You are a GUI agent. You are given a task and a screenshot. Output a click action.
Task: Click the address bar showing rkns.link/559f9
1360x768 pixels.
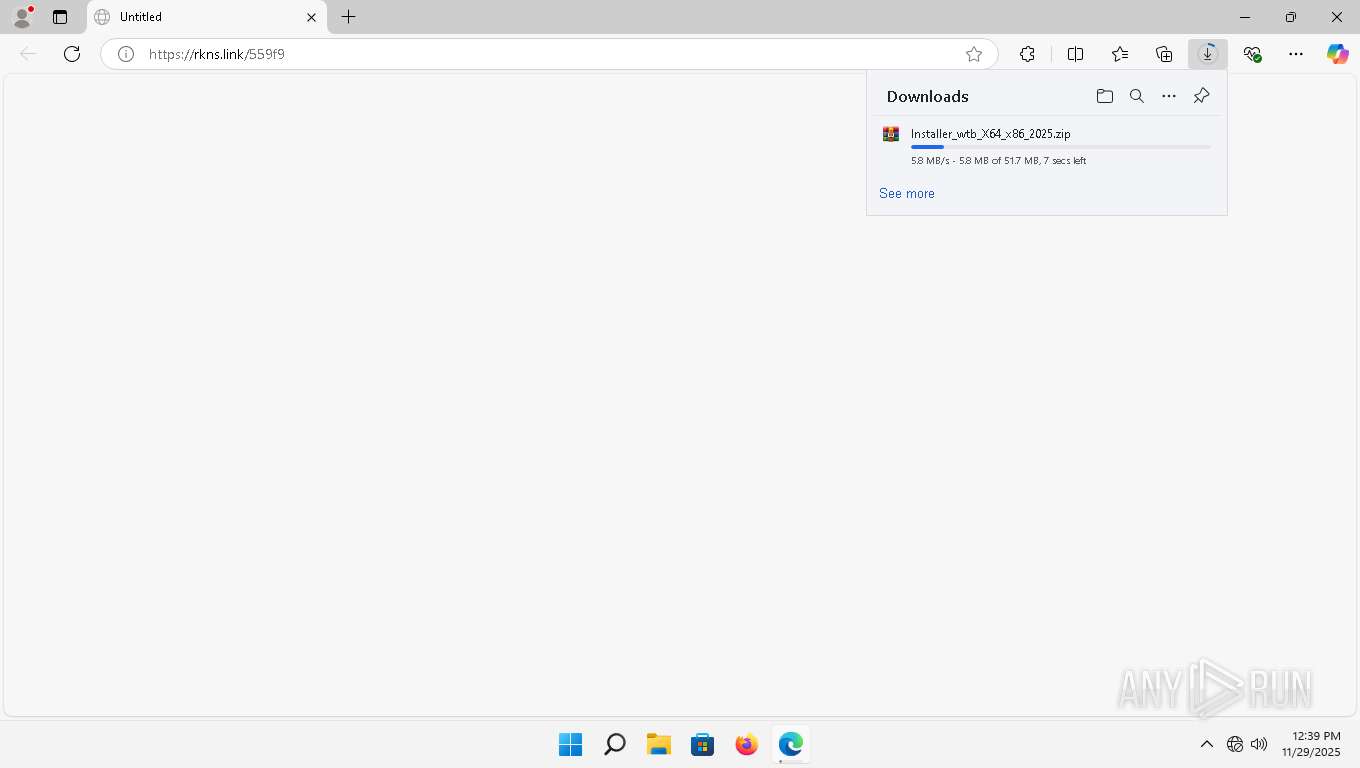pos(549,54)
